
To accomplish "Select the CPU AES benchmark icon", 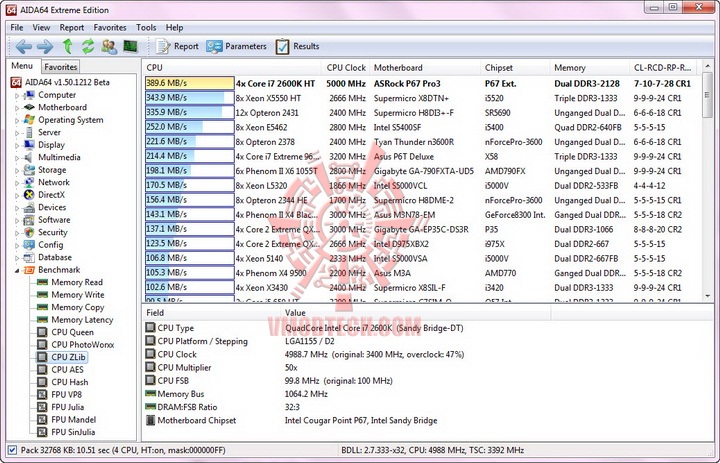I will (42, 369).
